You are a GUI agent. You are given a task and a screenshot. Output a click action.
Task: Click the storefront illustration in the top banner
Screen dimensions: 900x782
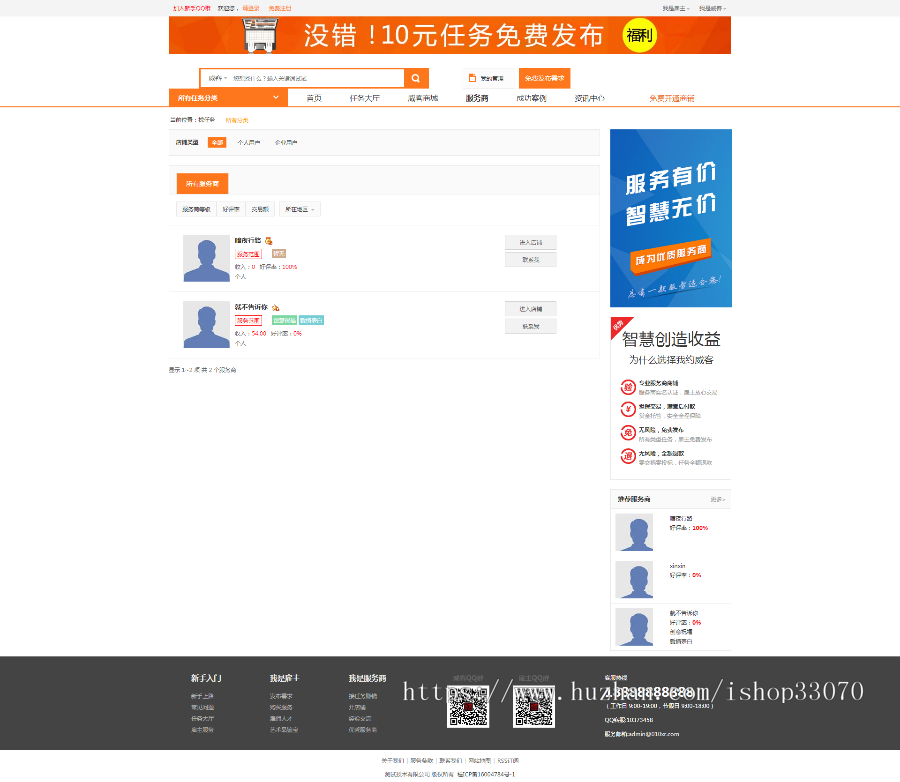[x=262, y=34]
